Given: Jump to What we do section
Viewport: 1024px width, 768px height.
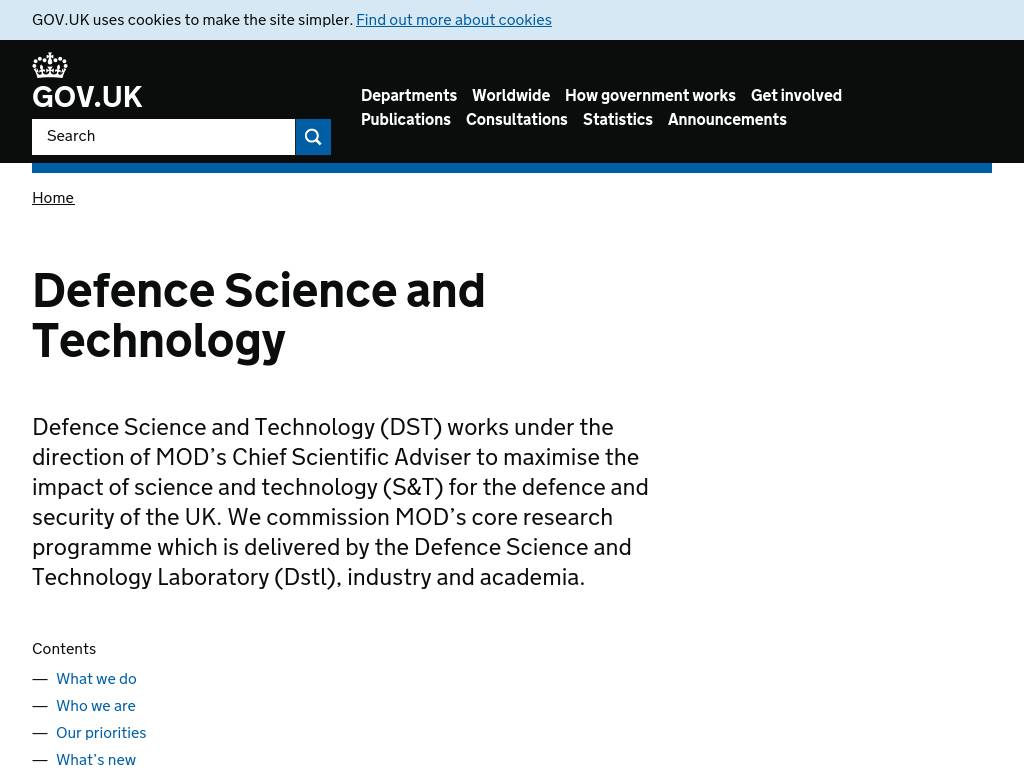Looking at the screenshot, I should point(96,679).
